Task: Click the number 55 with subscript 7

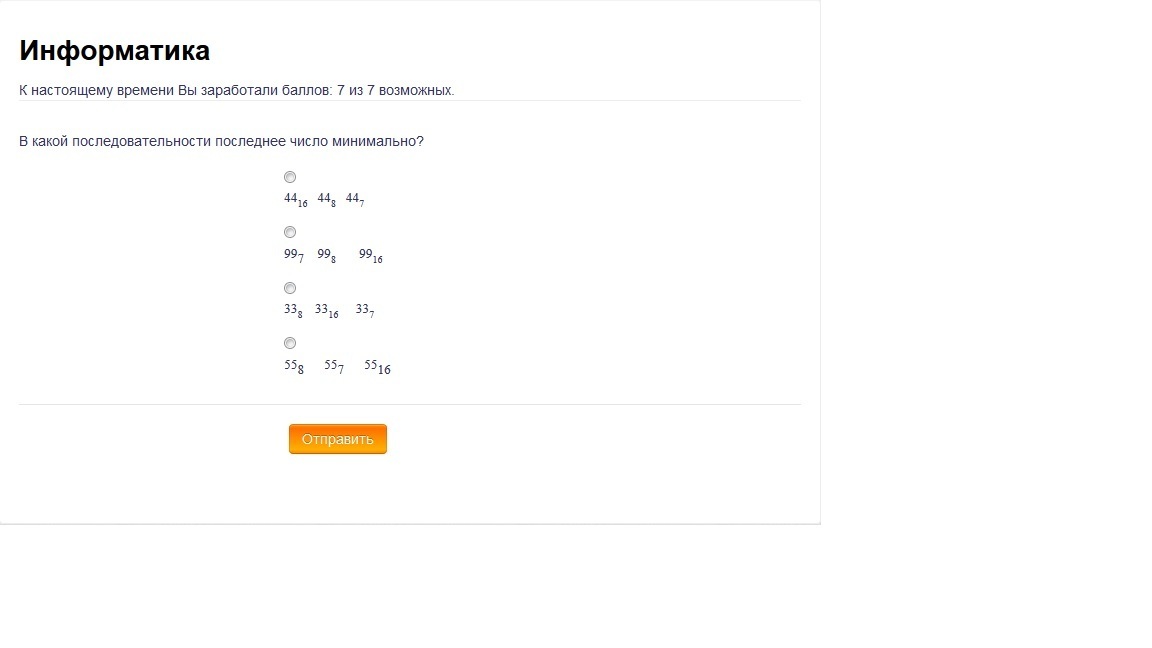Action: tap(334, 367)
